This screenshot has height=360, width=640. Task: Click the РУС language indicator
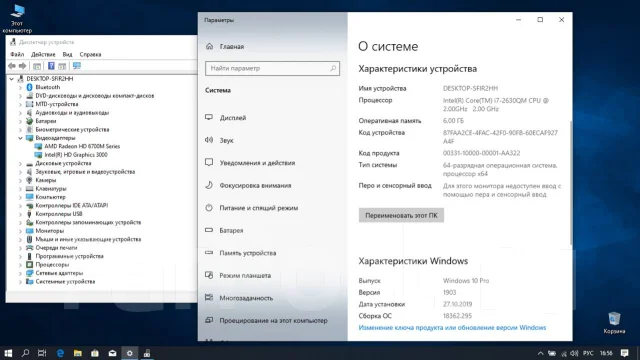point(588,353)
